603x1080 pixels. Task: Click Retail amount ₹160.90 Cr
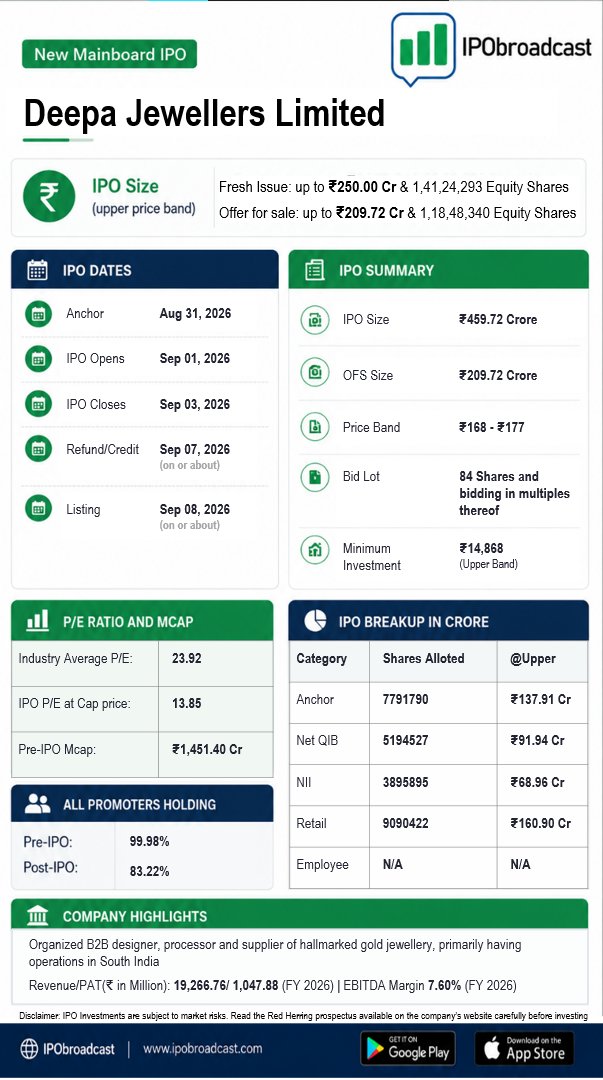[541, 823]
